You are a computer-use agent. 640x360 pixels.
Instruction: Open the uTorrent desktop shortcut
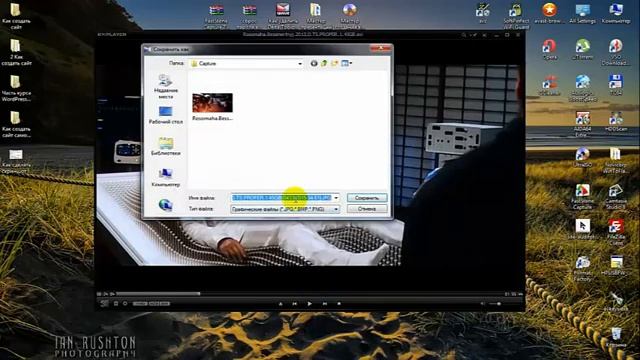tap(582, 49)
